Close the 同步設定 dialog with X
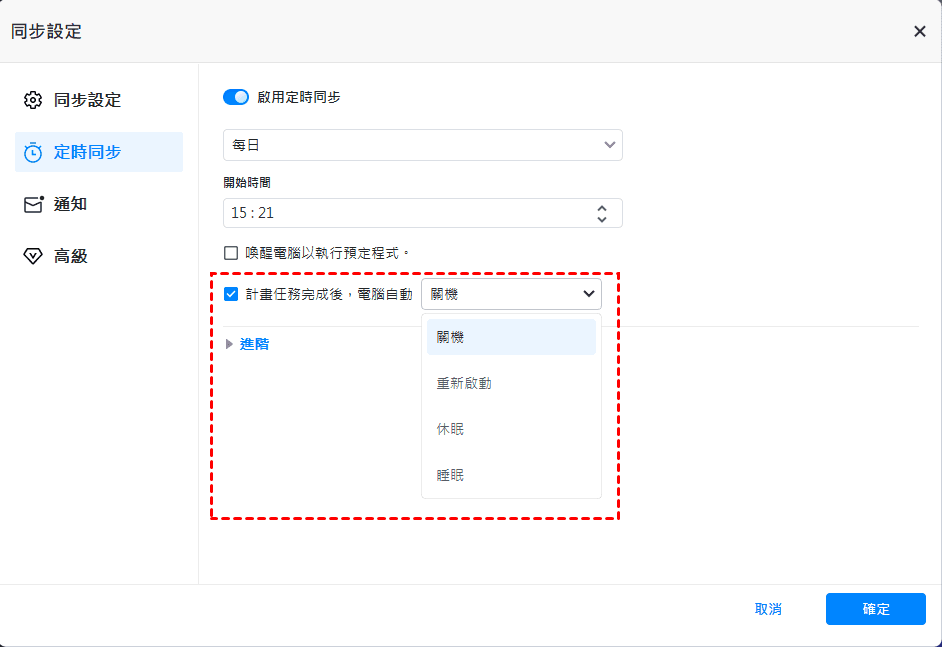This screenshot has height=647, width=942. coord(920,31)
